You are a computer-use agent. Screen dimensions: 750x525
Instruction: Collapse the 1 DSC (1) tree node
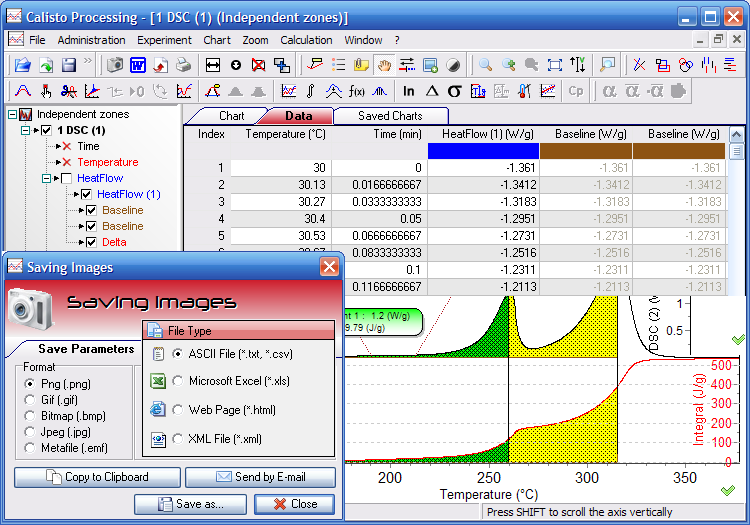25,130
